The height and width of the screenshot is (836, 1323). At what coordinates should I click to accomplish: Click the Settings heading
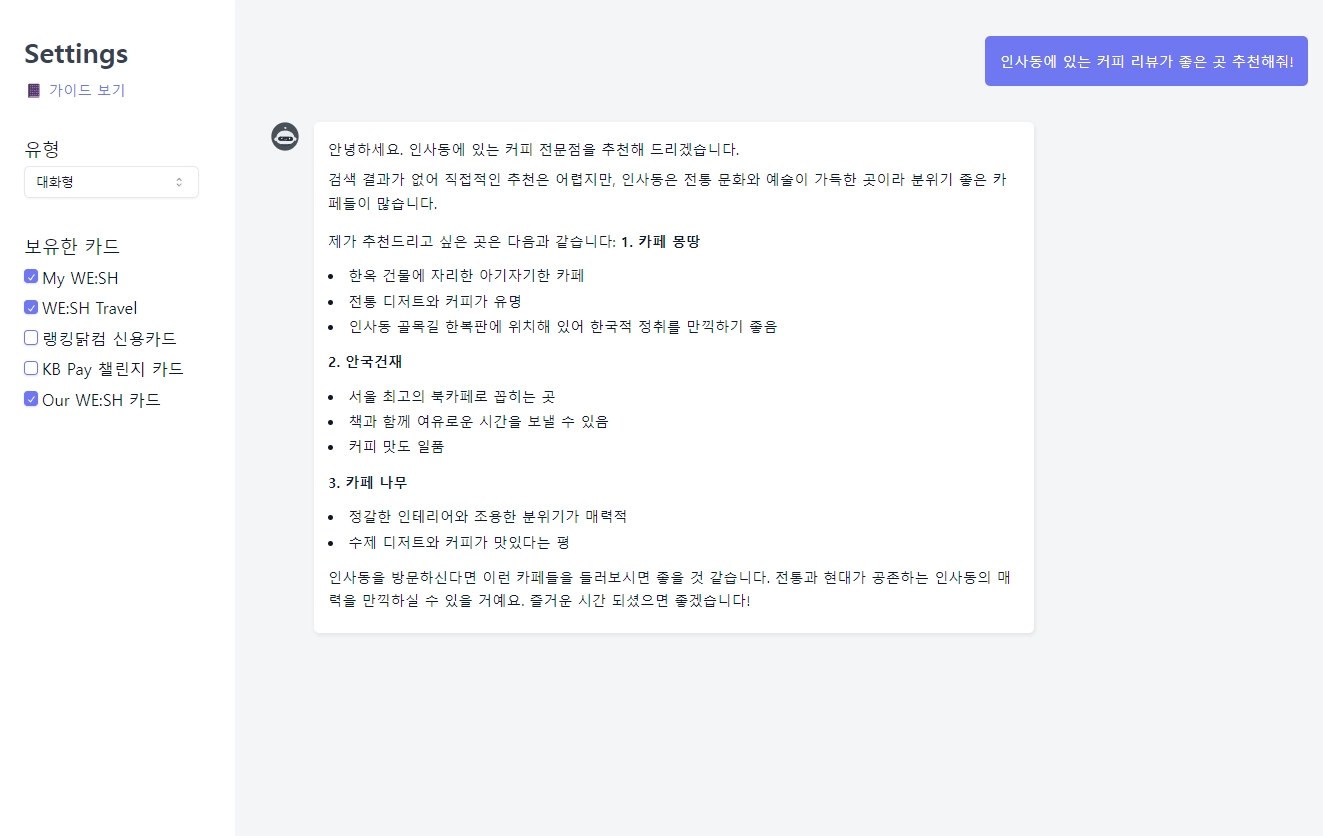[x=76, y=53]
